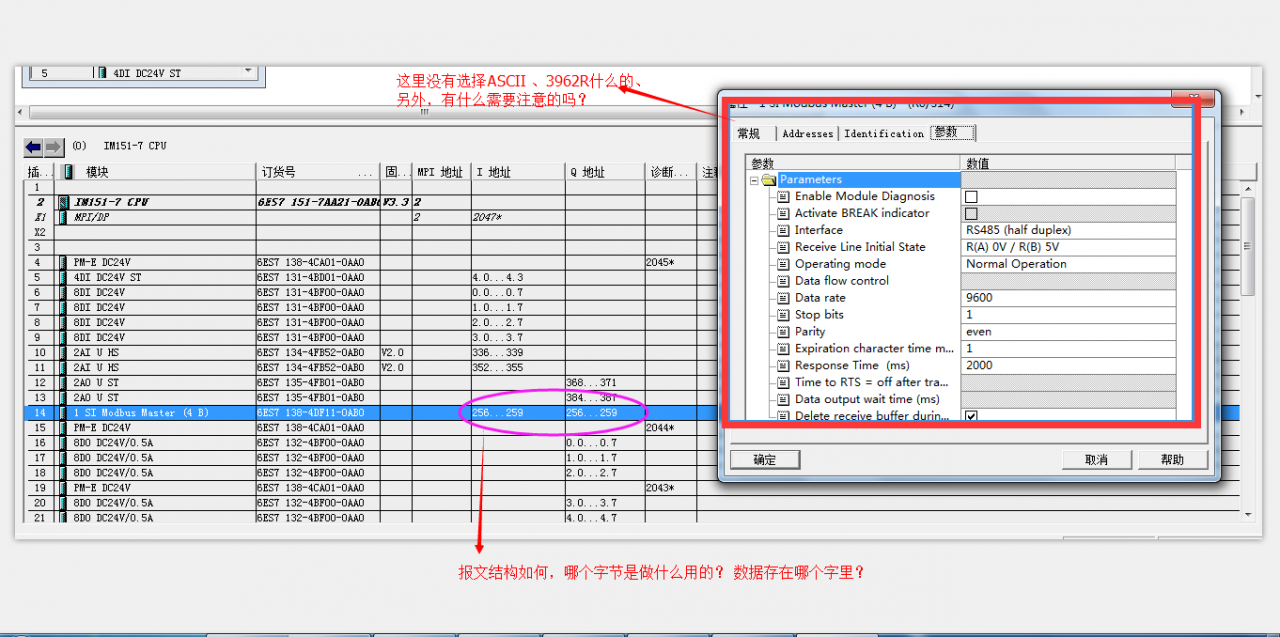This screenshot has width=1280, height=637.
Task: Open the Interface value RS485 (half duplex)
Action: (1068, 230)
